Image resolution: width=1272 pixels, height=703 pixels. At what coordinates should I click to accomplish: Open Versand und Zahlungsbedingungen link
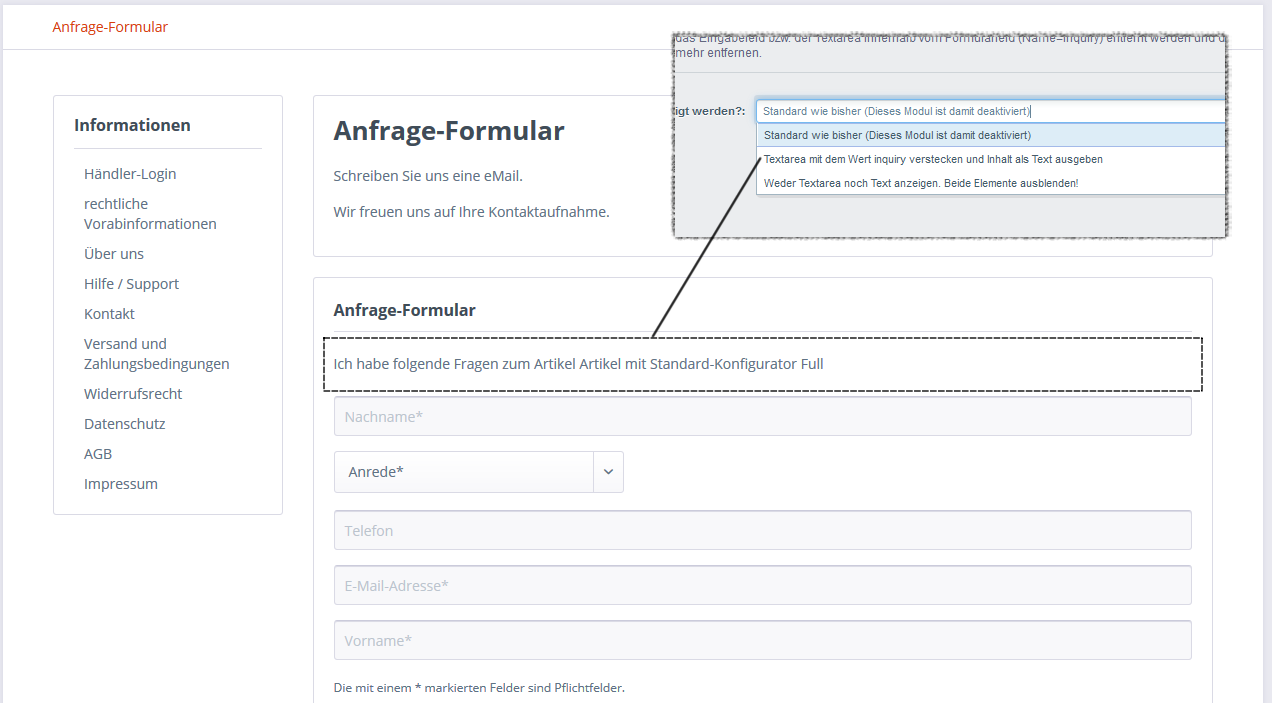coord(157,354)
